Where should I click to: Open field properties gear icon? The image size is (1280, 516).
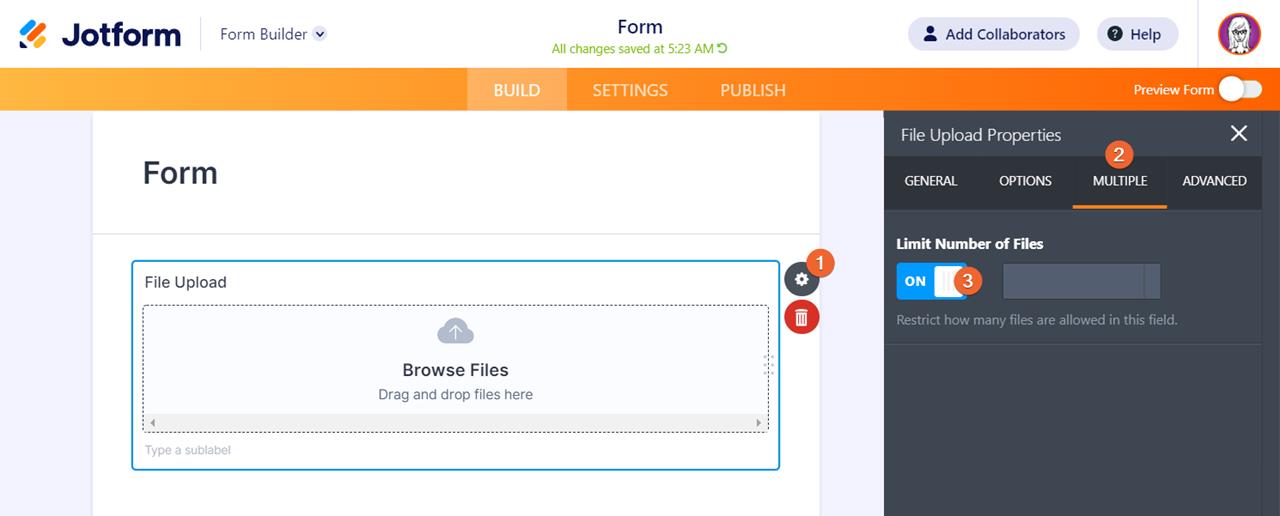[800, 280]
